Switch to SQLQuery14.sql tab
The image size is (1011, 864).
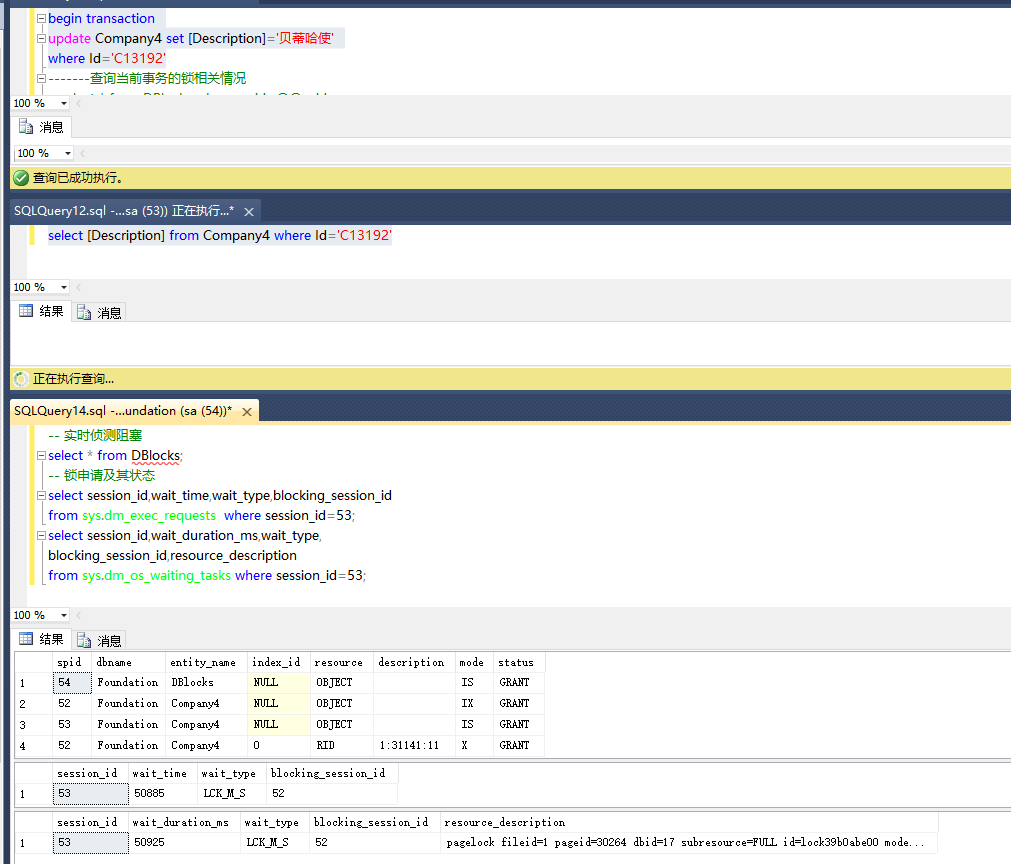coord(123,411)
